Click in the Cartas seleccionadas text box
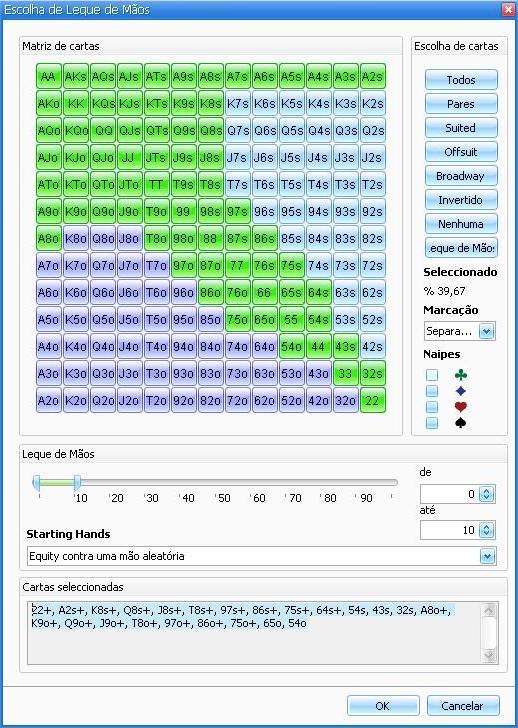This screenshot has height=728, width=518. pos(263,633)
